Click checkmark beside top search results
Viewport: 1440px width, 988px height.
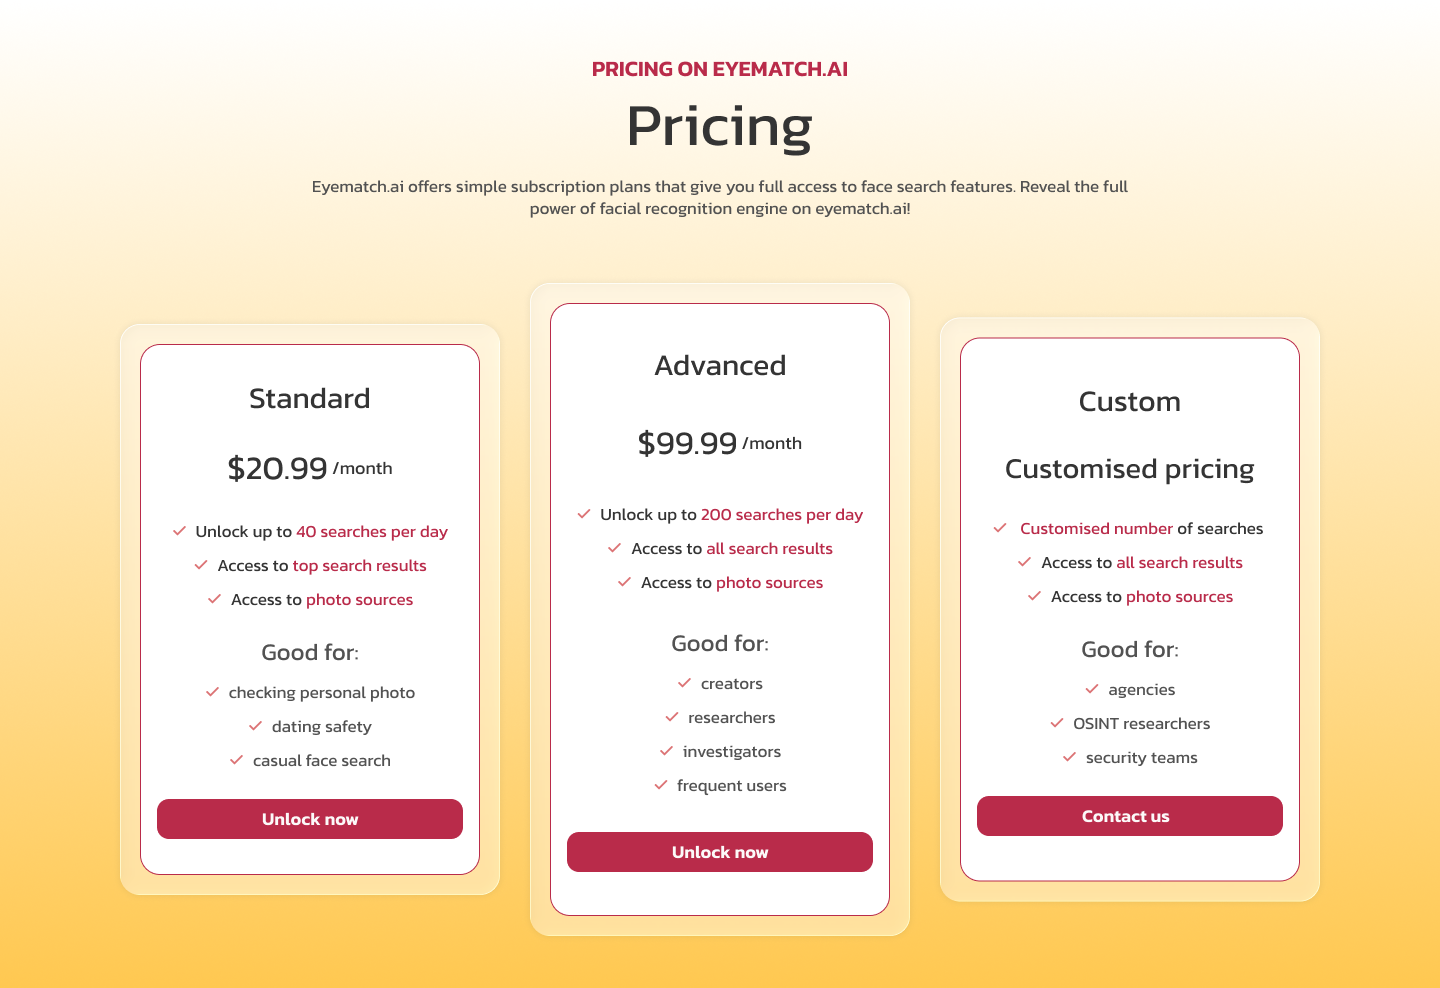click(x=201, y=565)
